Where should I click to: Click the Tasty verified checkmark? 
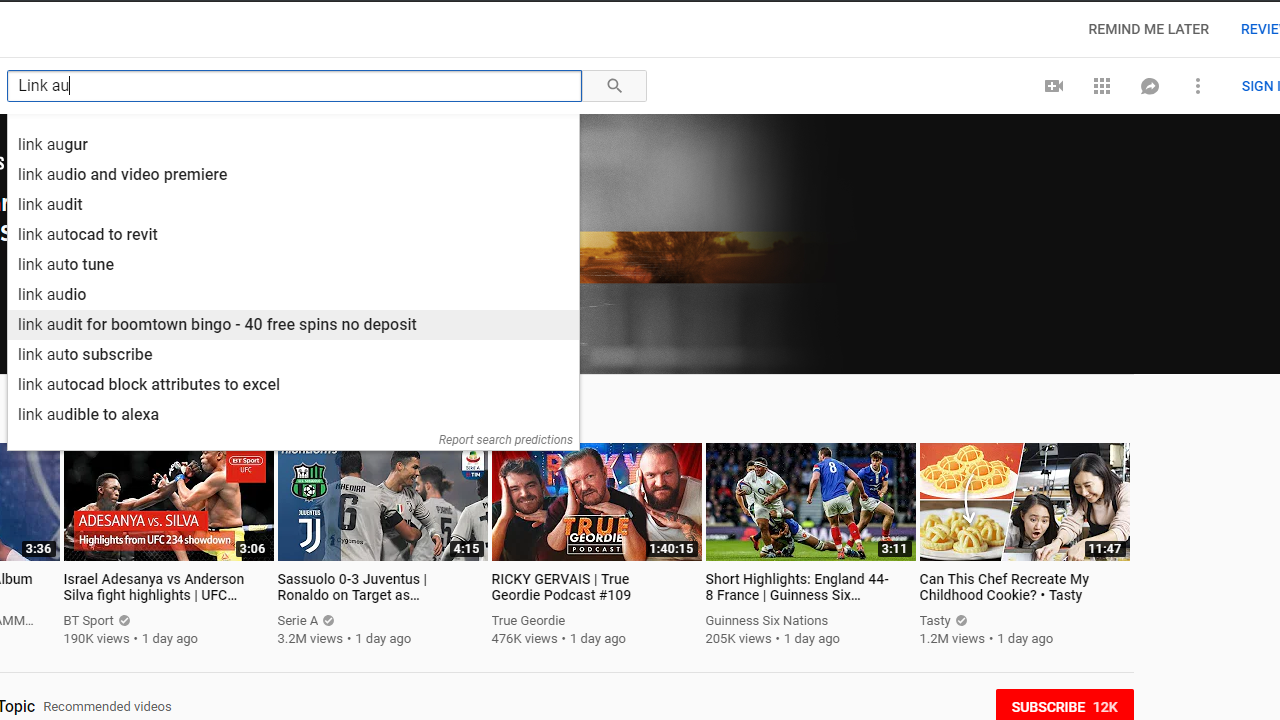(962, 621)
